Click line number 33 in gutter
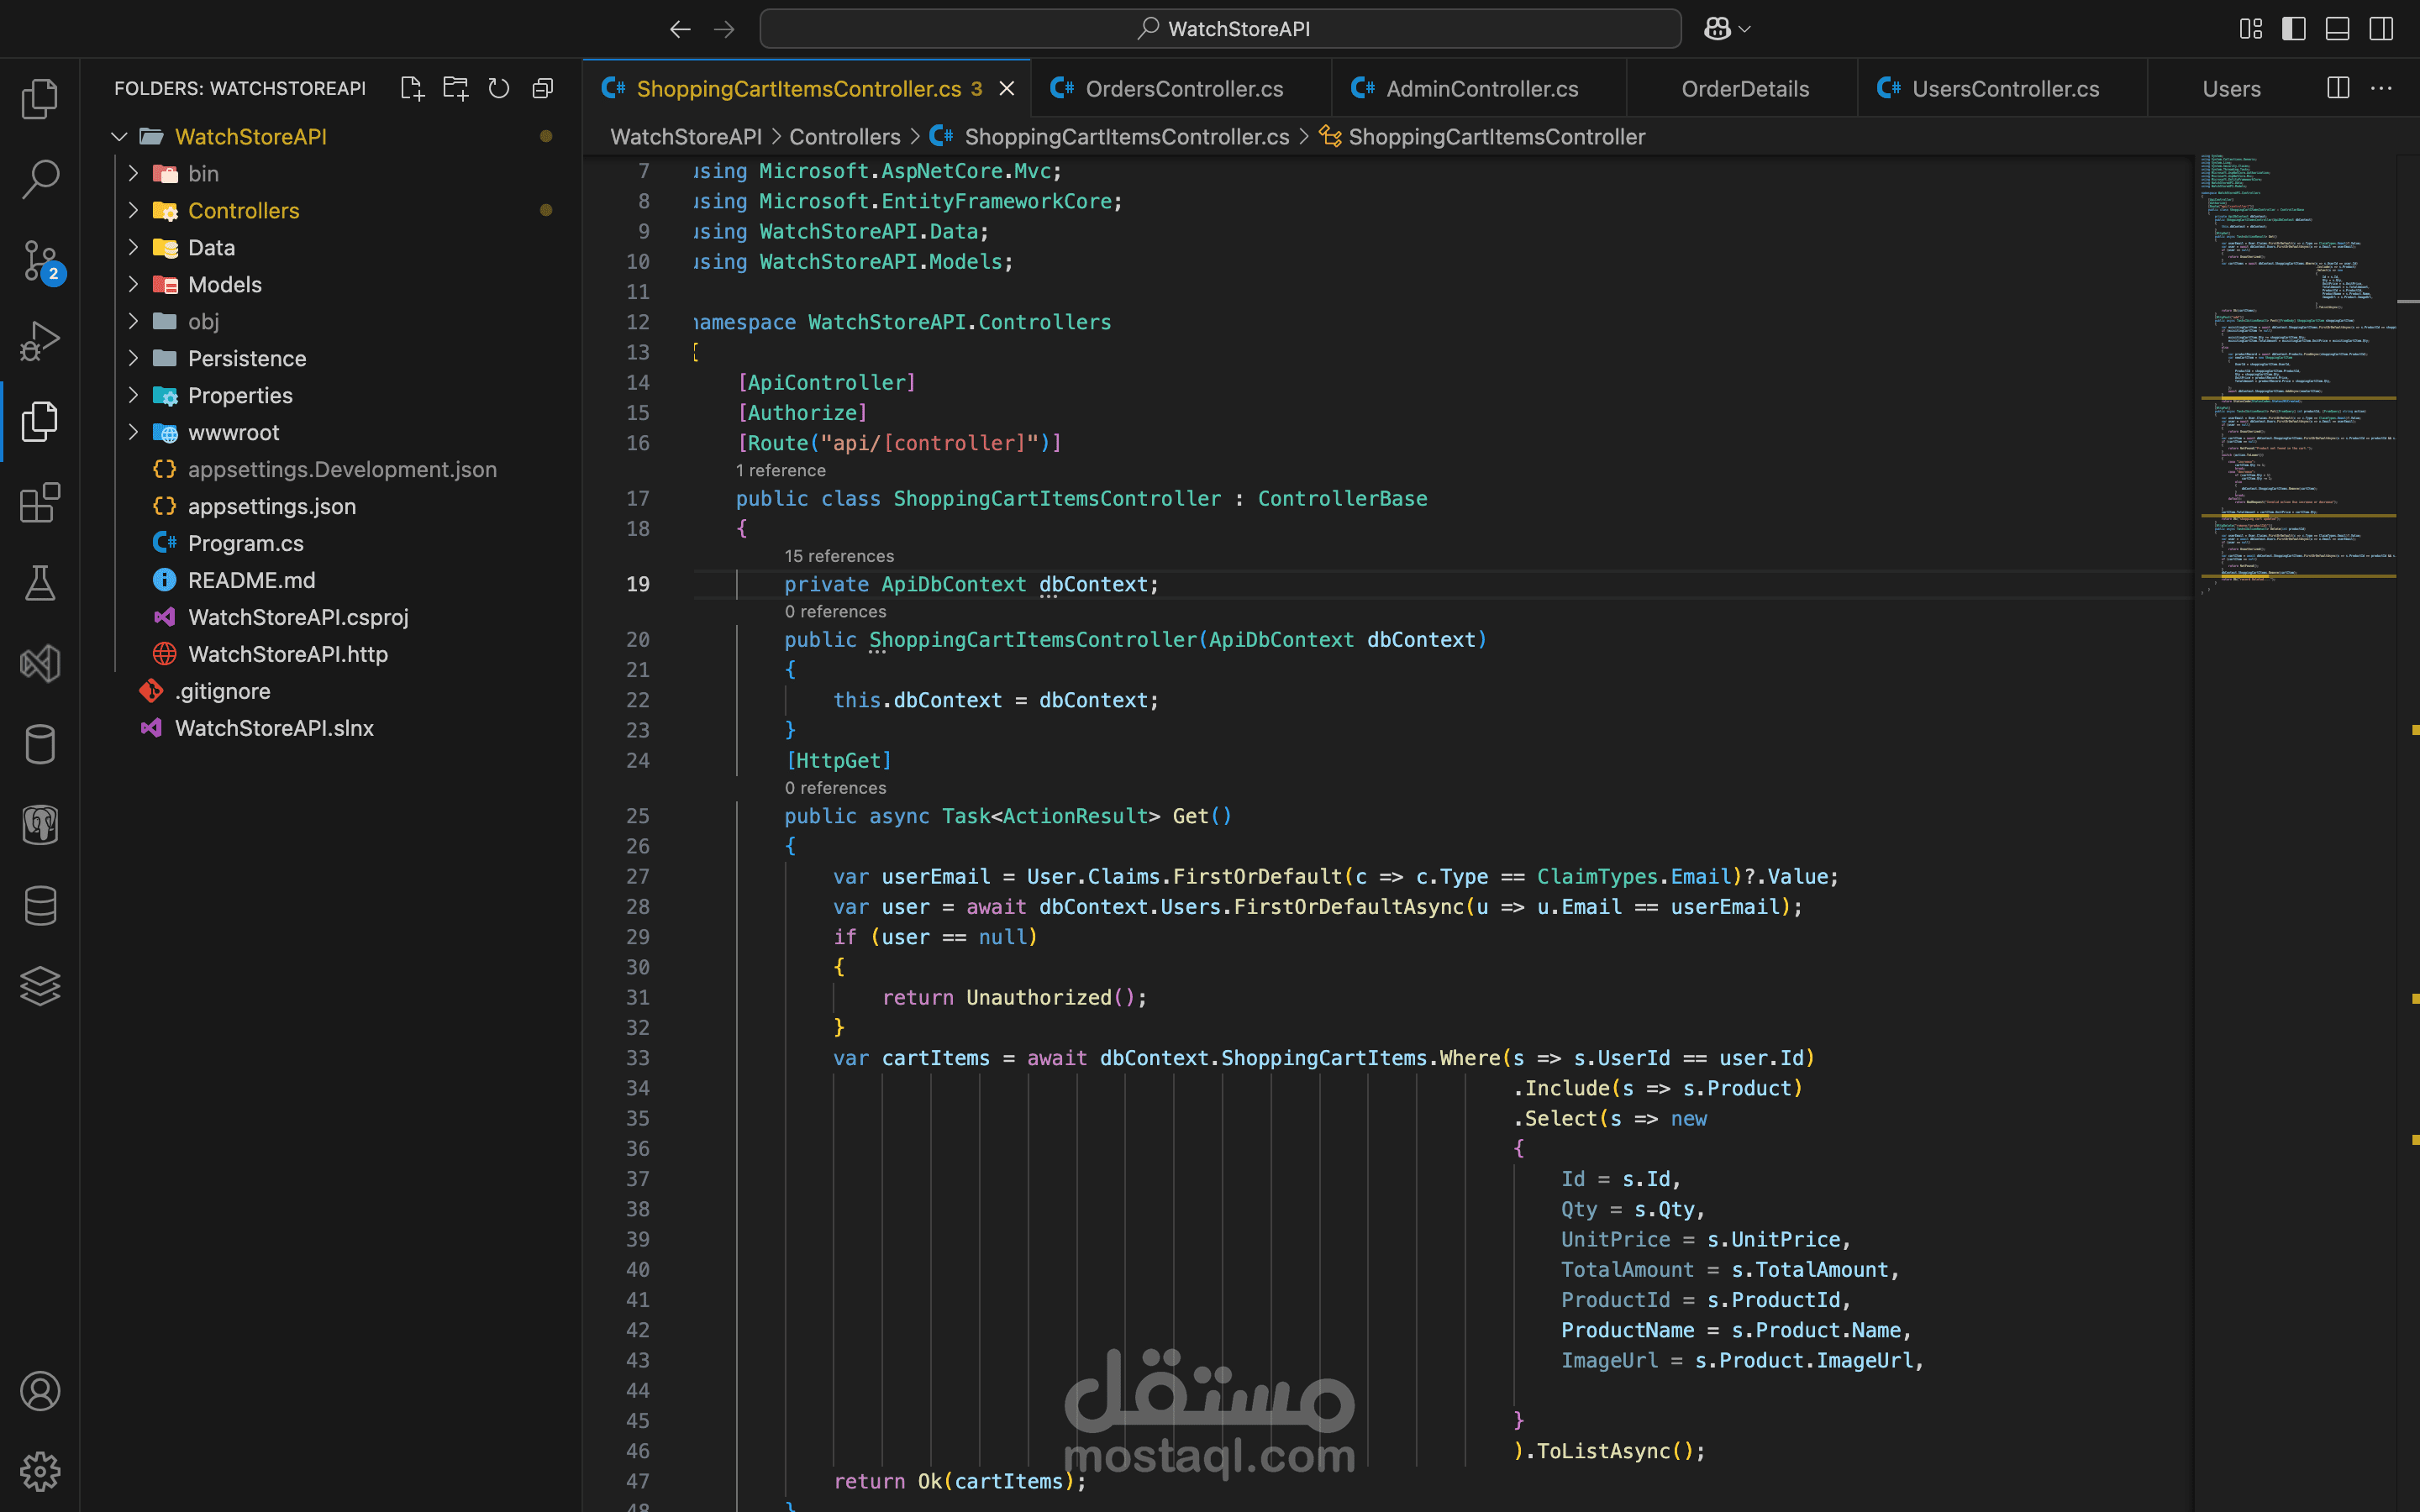2420x1512 pixels. coord(638,1058)
